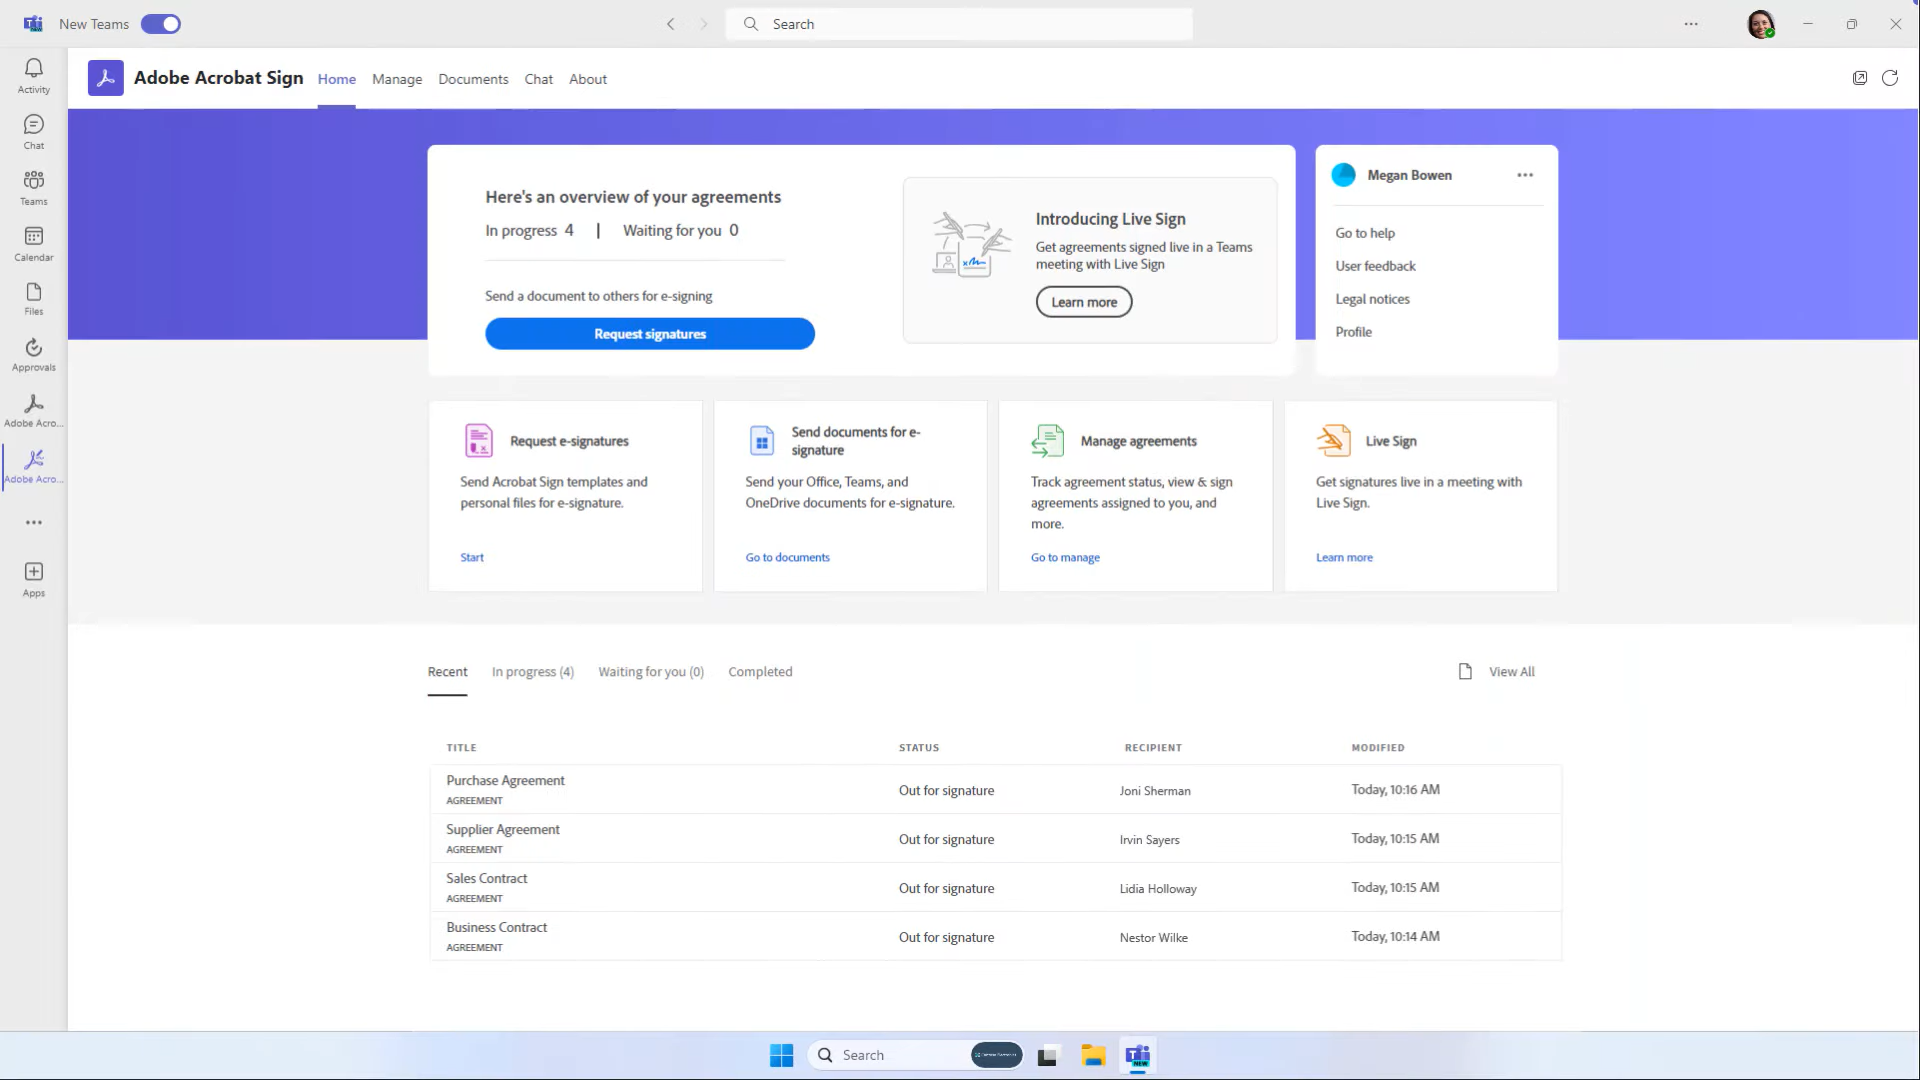Click the Manage agreements card icon
Viewport: 1920px width, 1080px height.
(1048, 440)
